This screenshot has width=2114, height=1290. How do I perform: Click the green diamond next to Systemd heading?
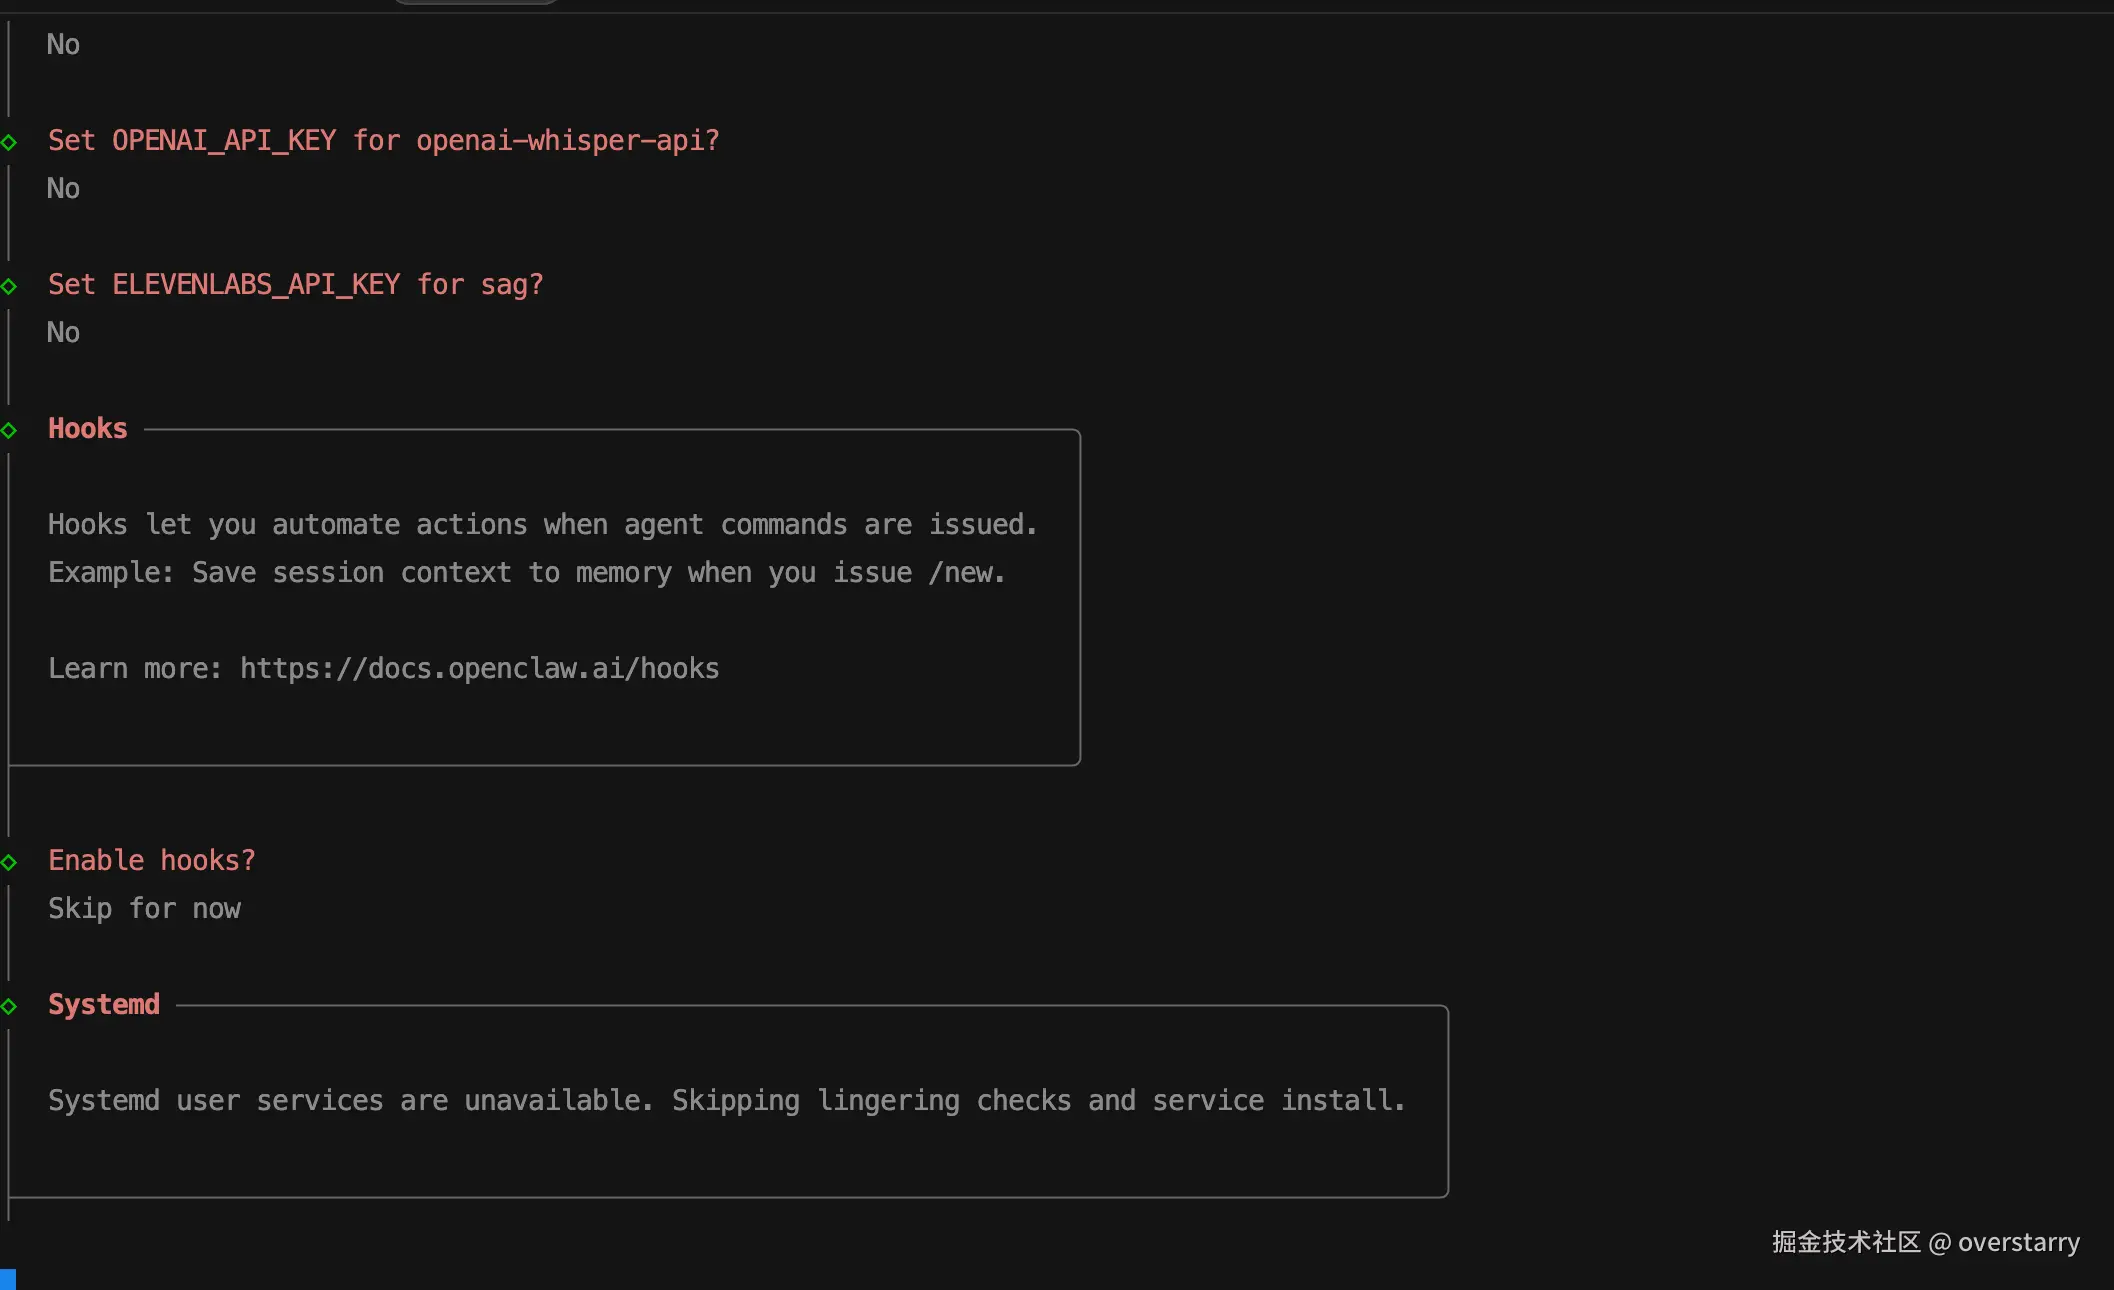(x=9, y=1006)
